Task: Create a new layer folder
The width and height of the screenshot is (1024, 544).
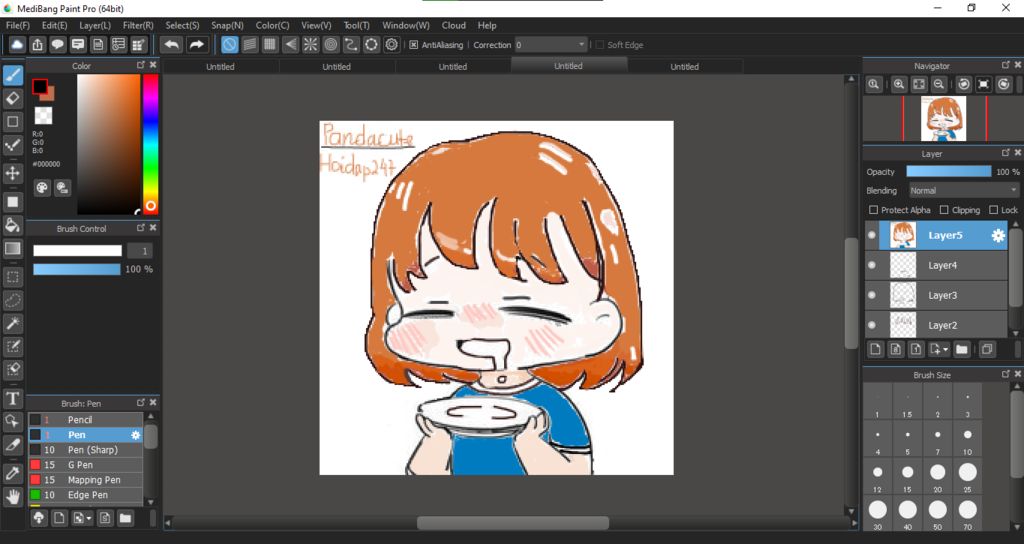Action: [x=961, y=349]
